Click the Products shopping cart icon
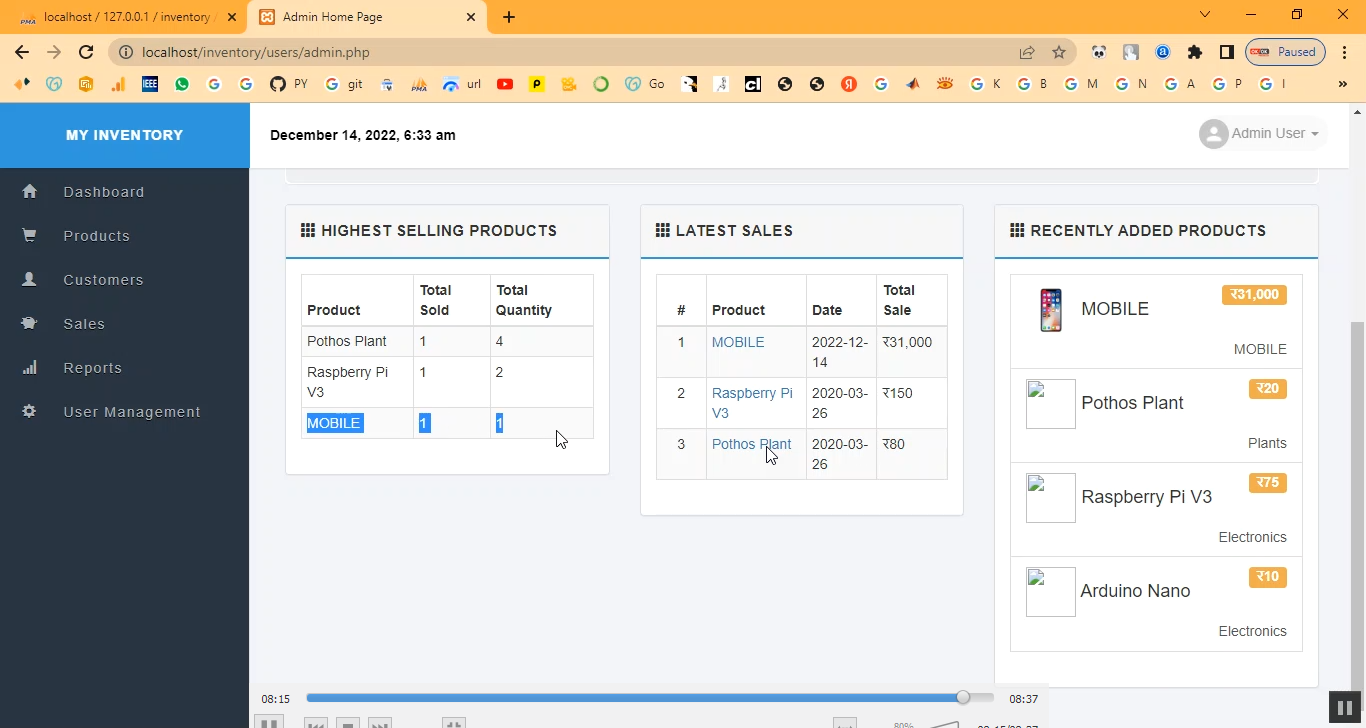Viewport: 1366px width, 728px height. click(x=30, y=235)
